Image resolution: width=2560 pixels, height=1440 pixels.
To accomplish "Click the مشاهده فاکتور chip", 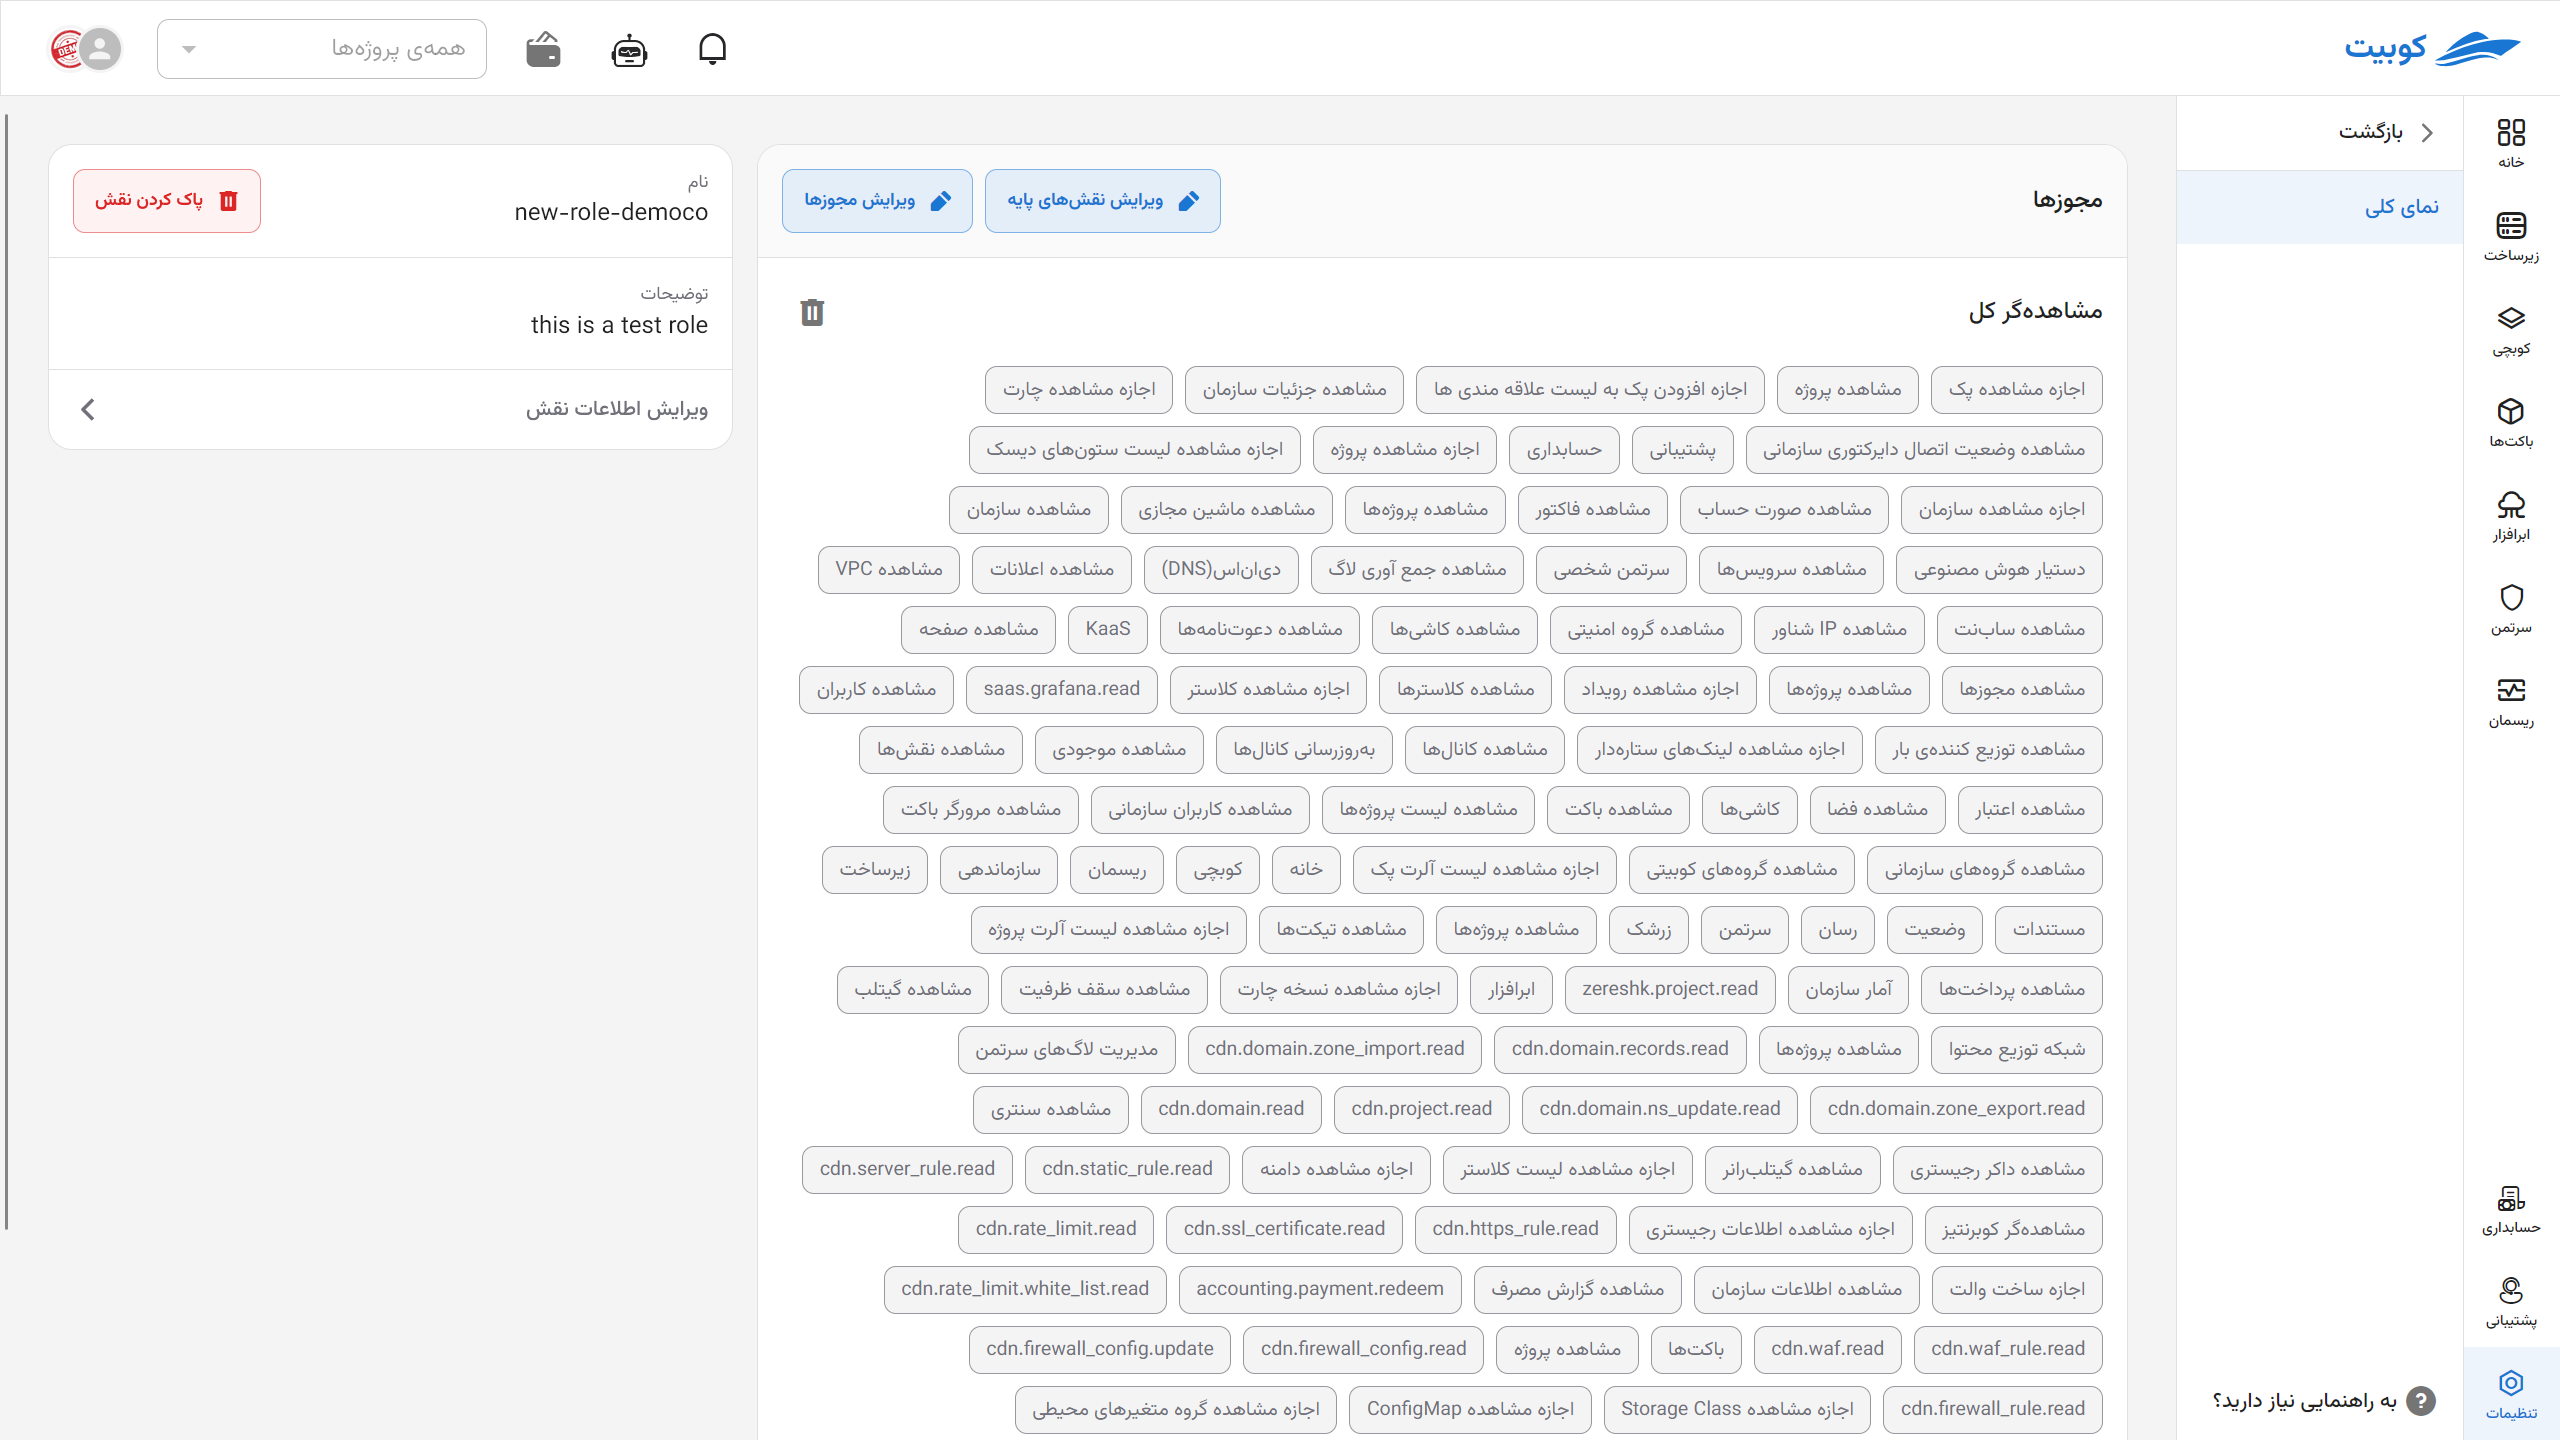I will (x=1593, y=510).
